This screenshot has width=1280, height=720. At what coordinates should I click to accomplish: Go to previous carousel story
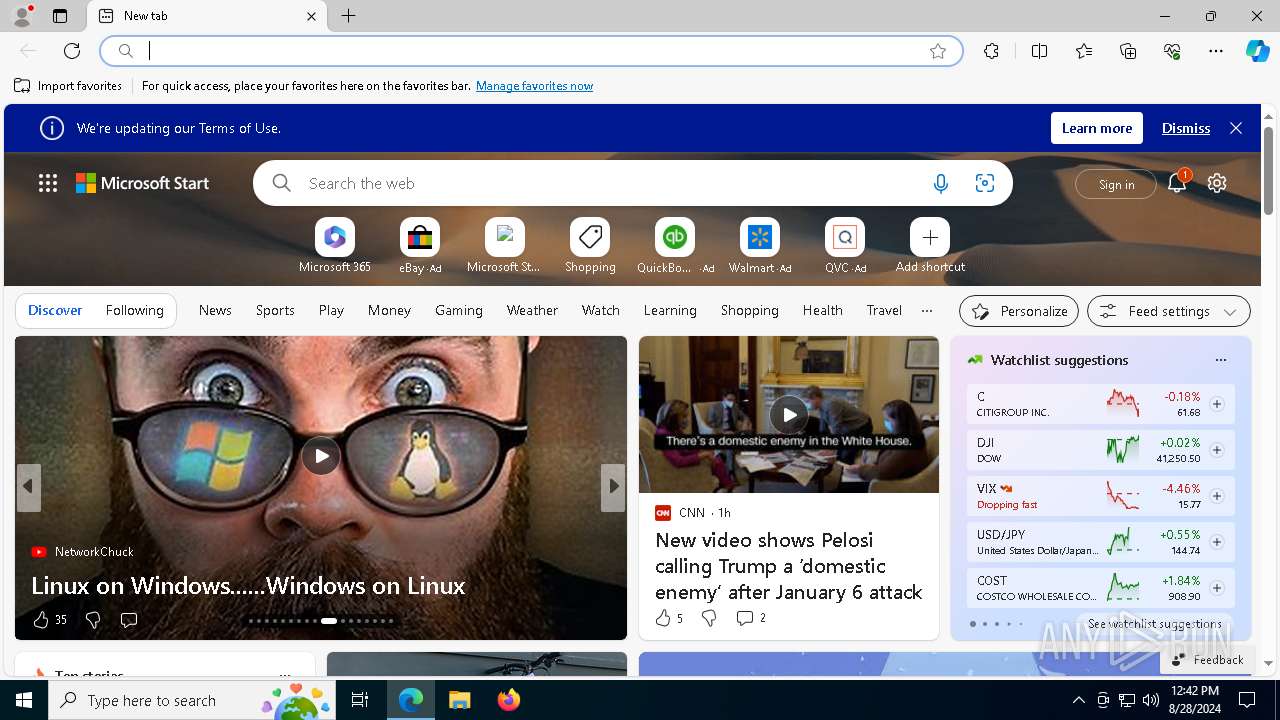[28, 487]
